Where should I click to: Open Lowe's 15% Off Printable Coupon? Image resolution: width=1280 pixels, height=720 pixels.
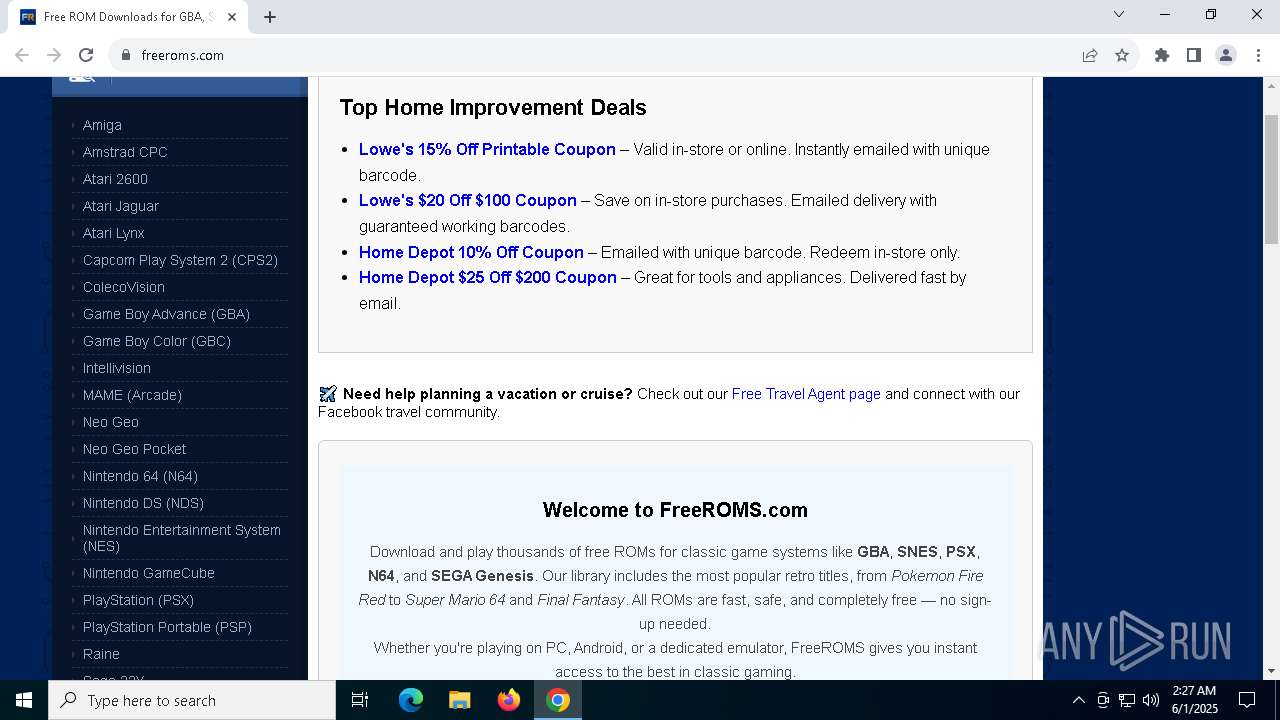click(x=487, y=149)
